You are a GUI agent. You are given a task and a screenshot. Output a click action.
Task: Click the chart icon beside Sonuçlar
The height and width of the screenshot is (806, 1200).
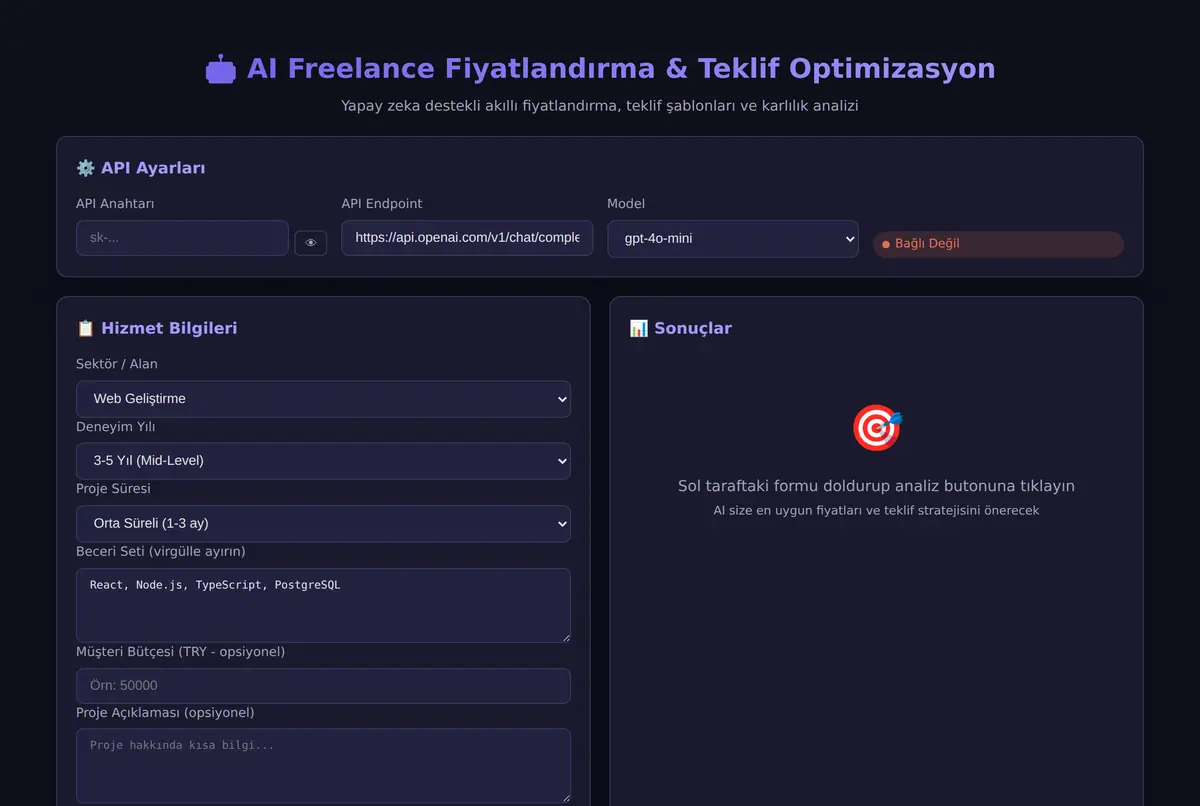click(638, 328)
